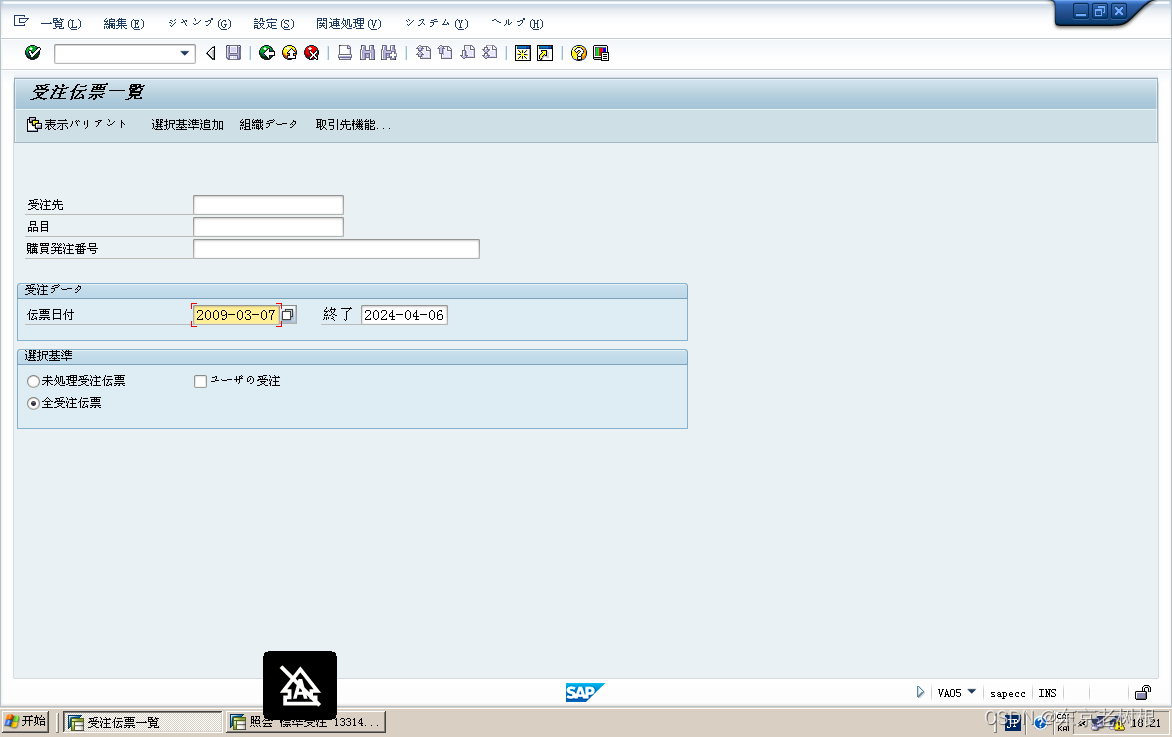Click the 品目 input field

pyautogui.click(x=268, y=226)
